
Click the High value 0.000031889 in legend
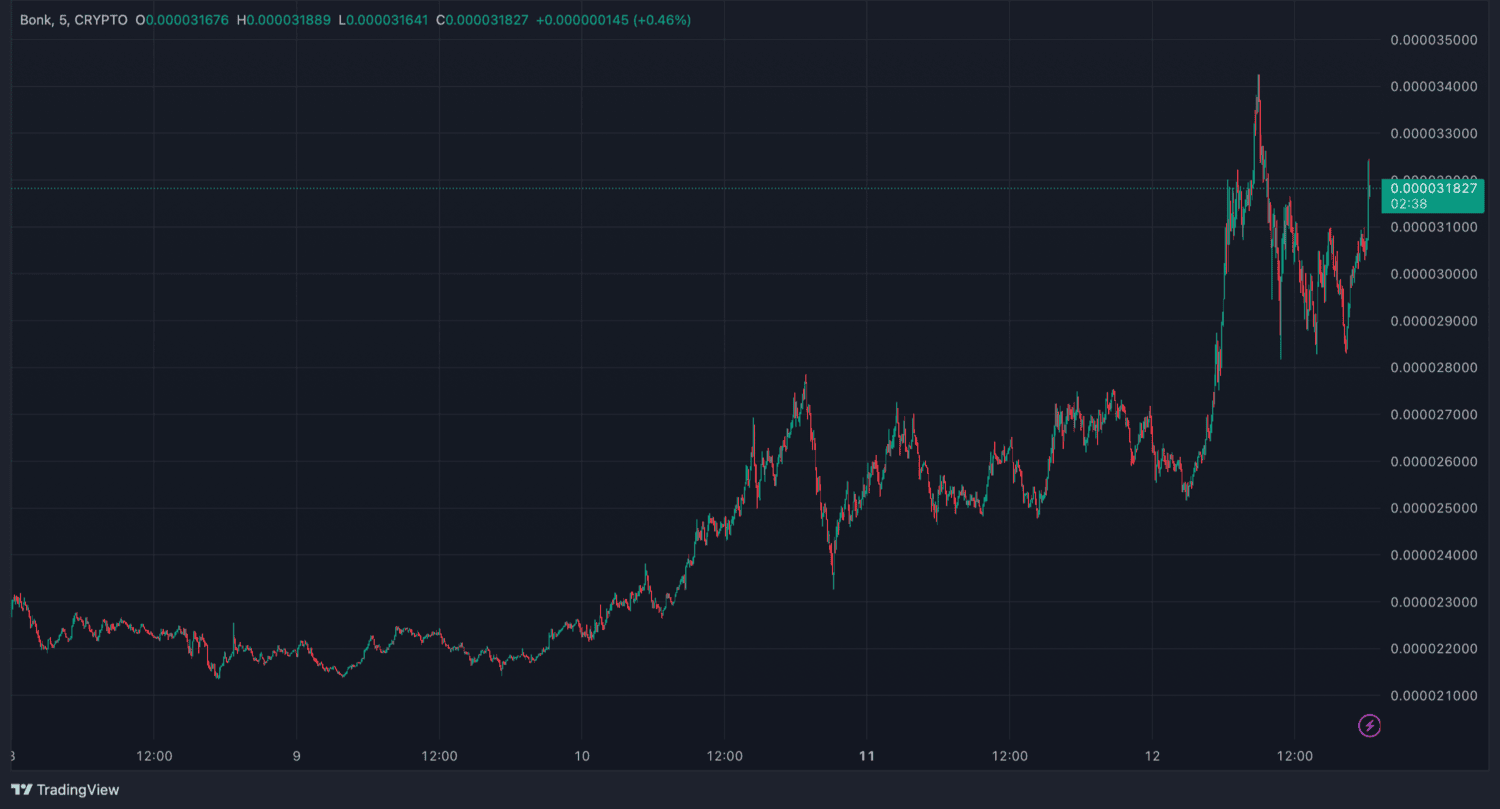tap(288, 20)
